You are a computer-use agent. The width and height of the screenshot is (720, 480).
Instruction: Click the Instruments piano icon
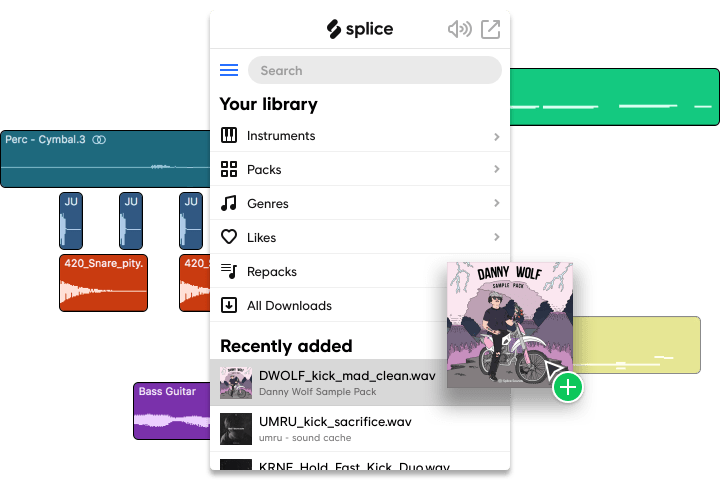(x=229, y=136)
